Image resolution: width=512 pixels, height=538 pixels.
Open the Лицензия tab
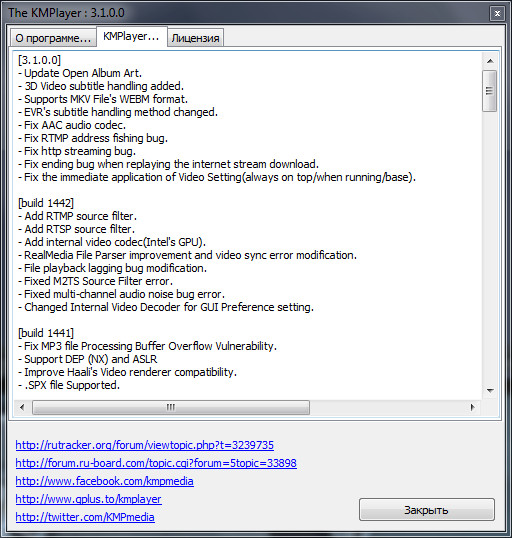click(196, 38)
